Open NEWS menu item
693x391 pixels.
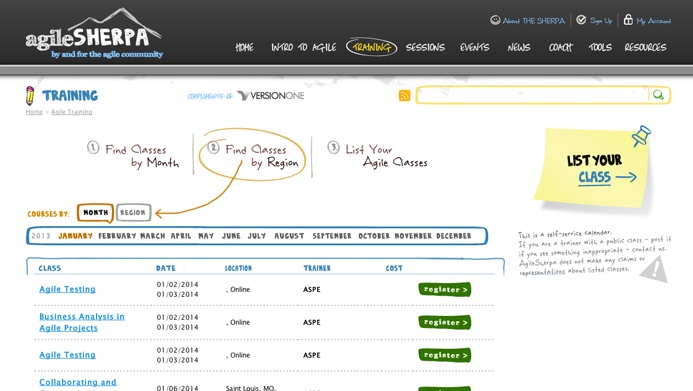tap(519, 47)
